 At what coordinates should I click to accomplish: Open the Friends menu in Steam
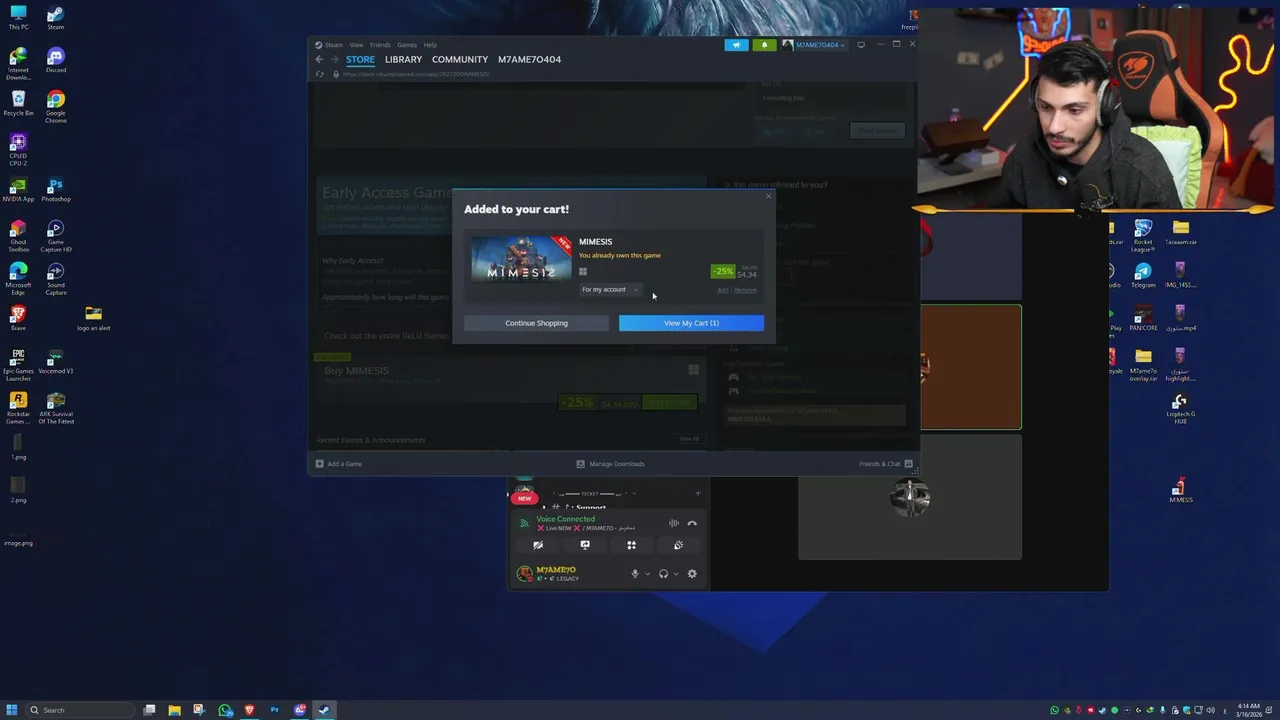pos(380,45)
